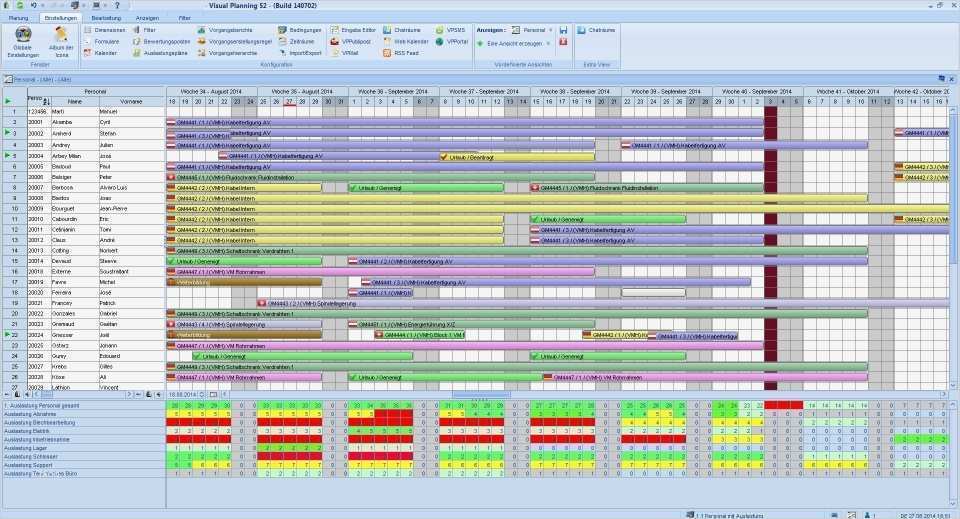Image resolution: width=960 pixels, height=519 pixels.
Task: Open Formulare configuration
Action: click(x=102, y=42)
